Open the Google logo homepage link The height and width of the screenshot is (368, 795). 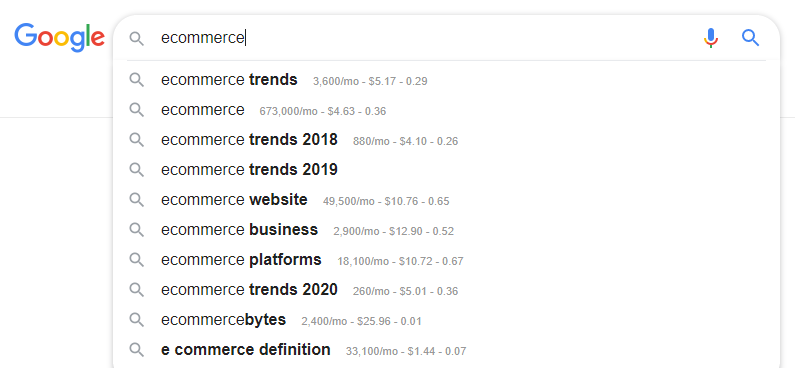[x=59, y=37]
